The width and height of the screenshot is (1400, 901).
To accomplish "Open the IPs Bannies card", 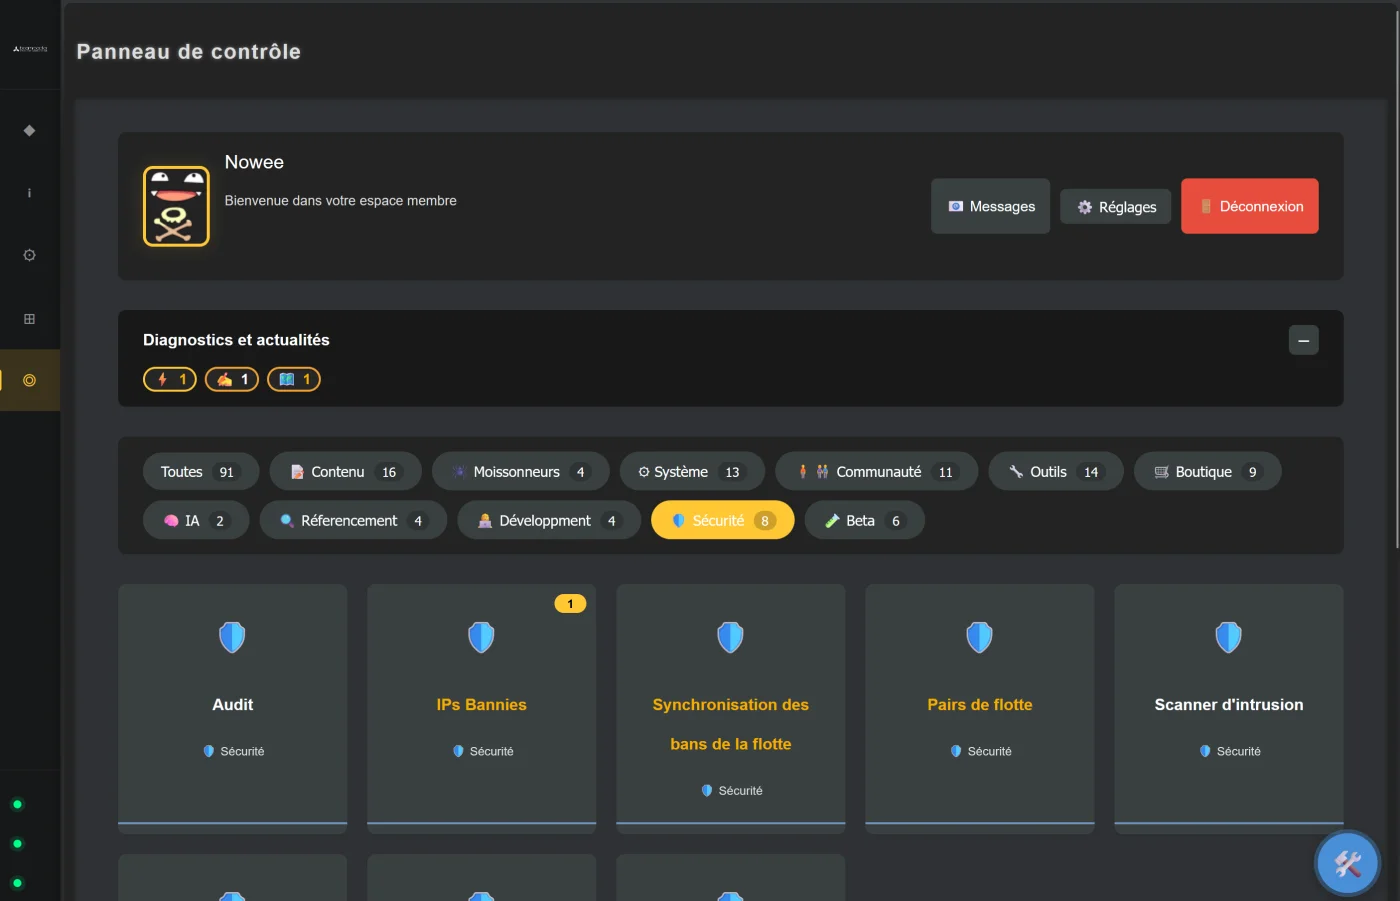I will 481,709.
